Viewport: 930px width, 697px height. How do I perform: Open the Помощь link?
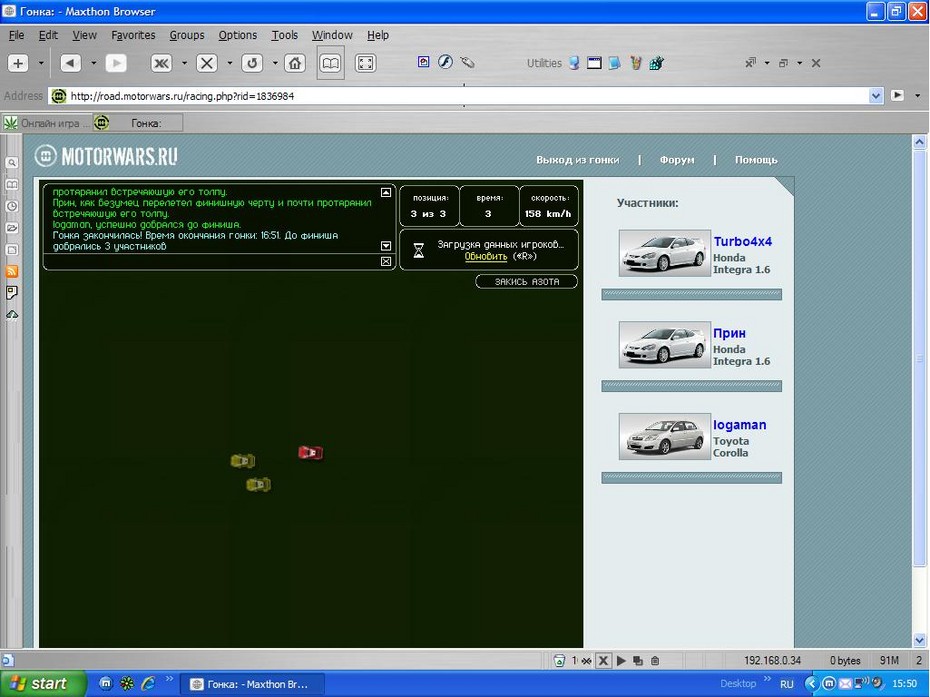756,160
